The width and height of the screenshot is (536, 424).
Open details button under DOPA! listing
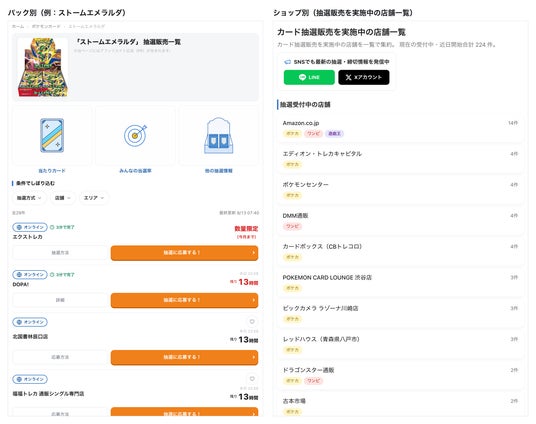click(x=60, y=300)
